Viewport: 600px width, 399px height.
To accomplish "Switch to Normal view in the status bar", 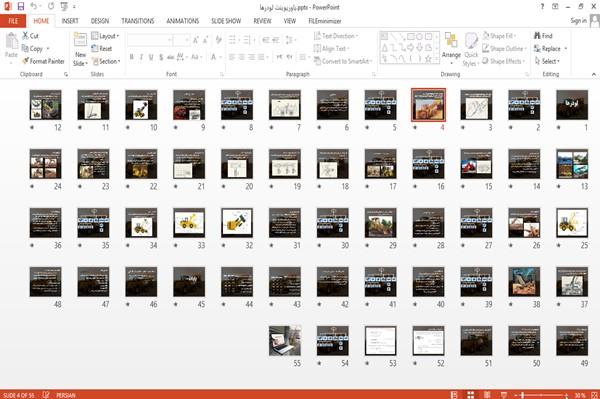I will (454, 395).
